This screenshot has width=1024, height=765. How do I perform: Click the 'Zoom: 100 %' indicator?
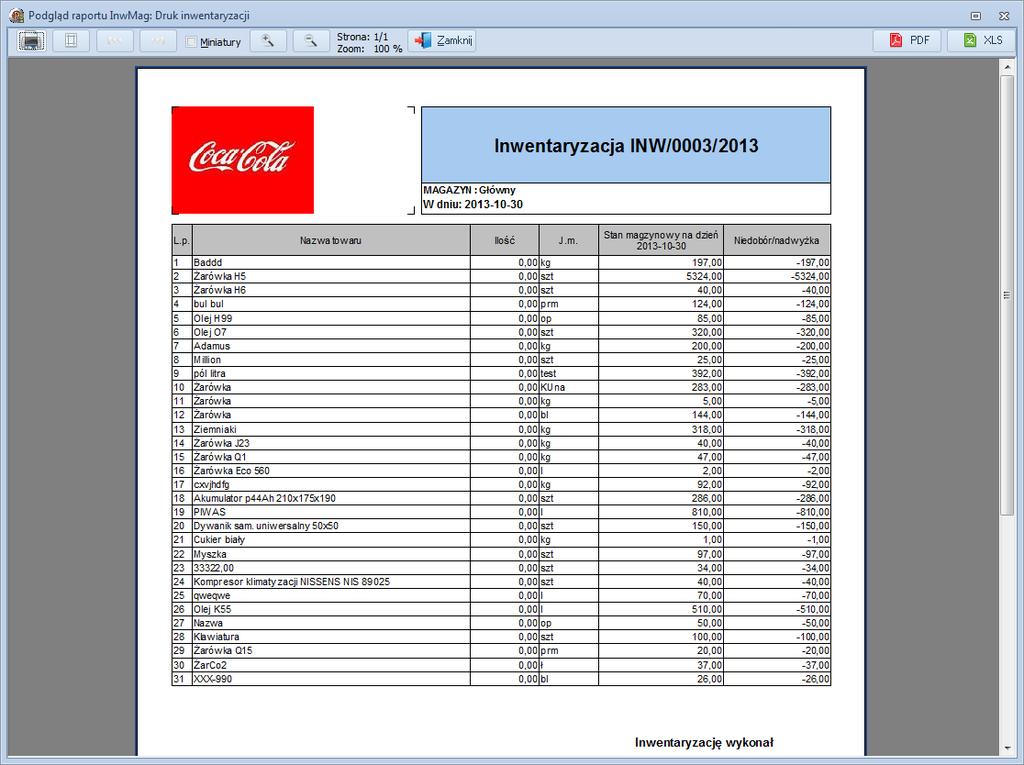tap(370, 48)
